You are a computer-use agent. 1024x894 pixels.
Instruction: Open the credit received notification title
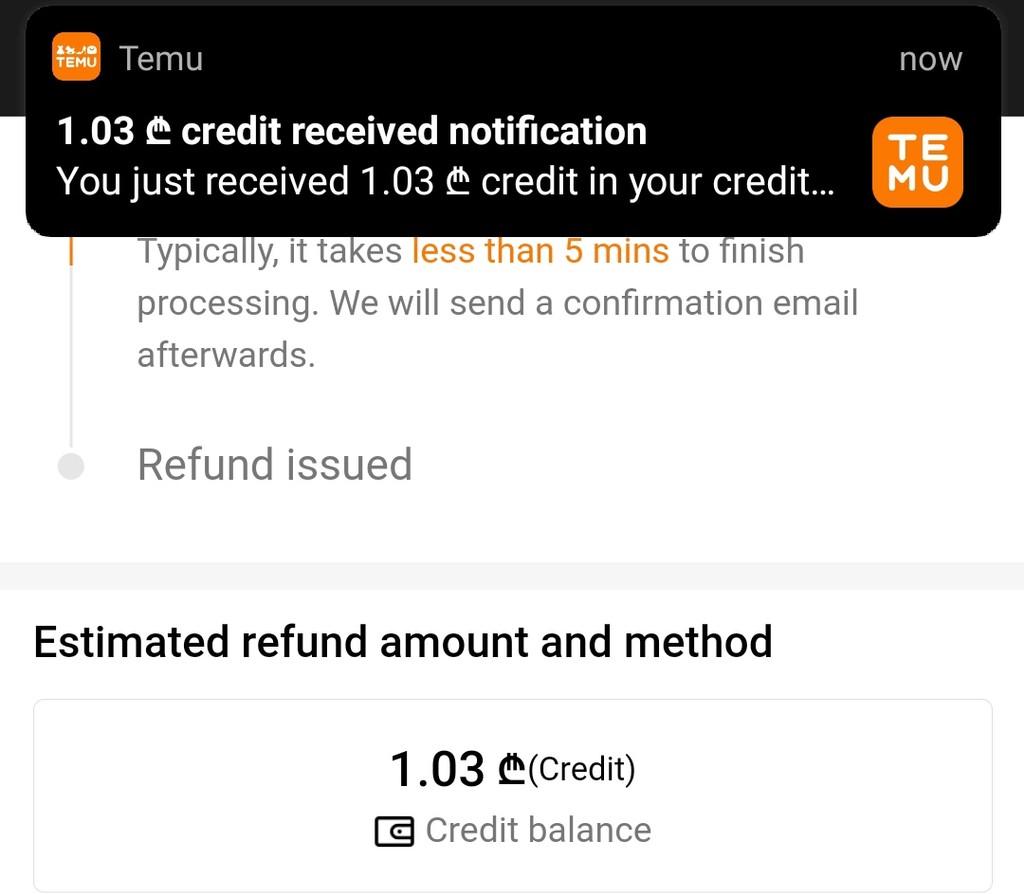(x=352, y=131)
